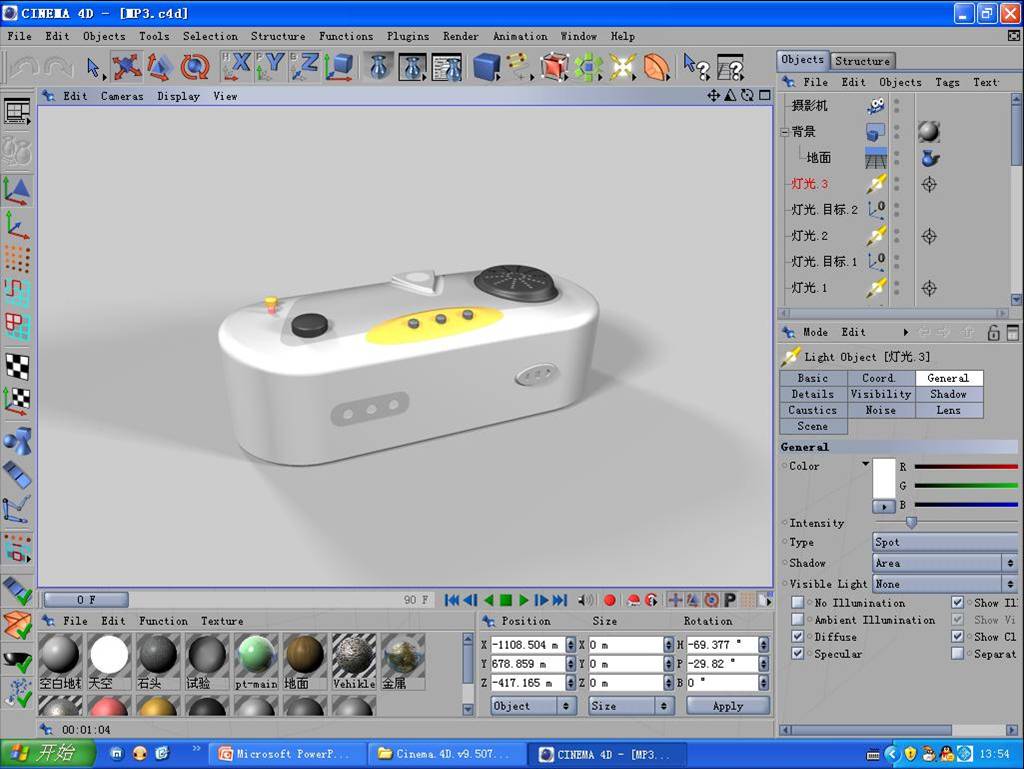Switch to the Structure tab

coord(862,61)
